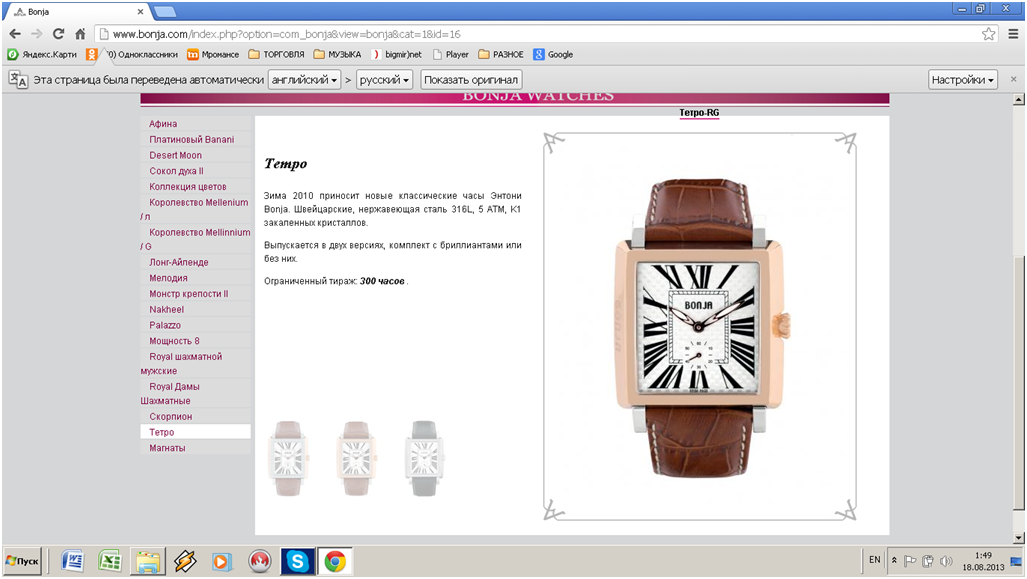Select the grey-strap watch thumbnail
Screen dimensions: 1027x579
pos(424,458)
